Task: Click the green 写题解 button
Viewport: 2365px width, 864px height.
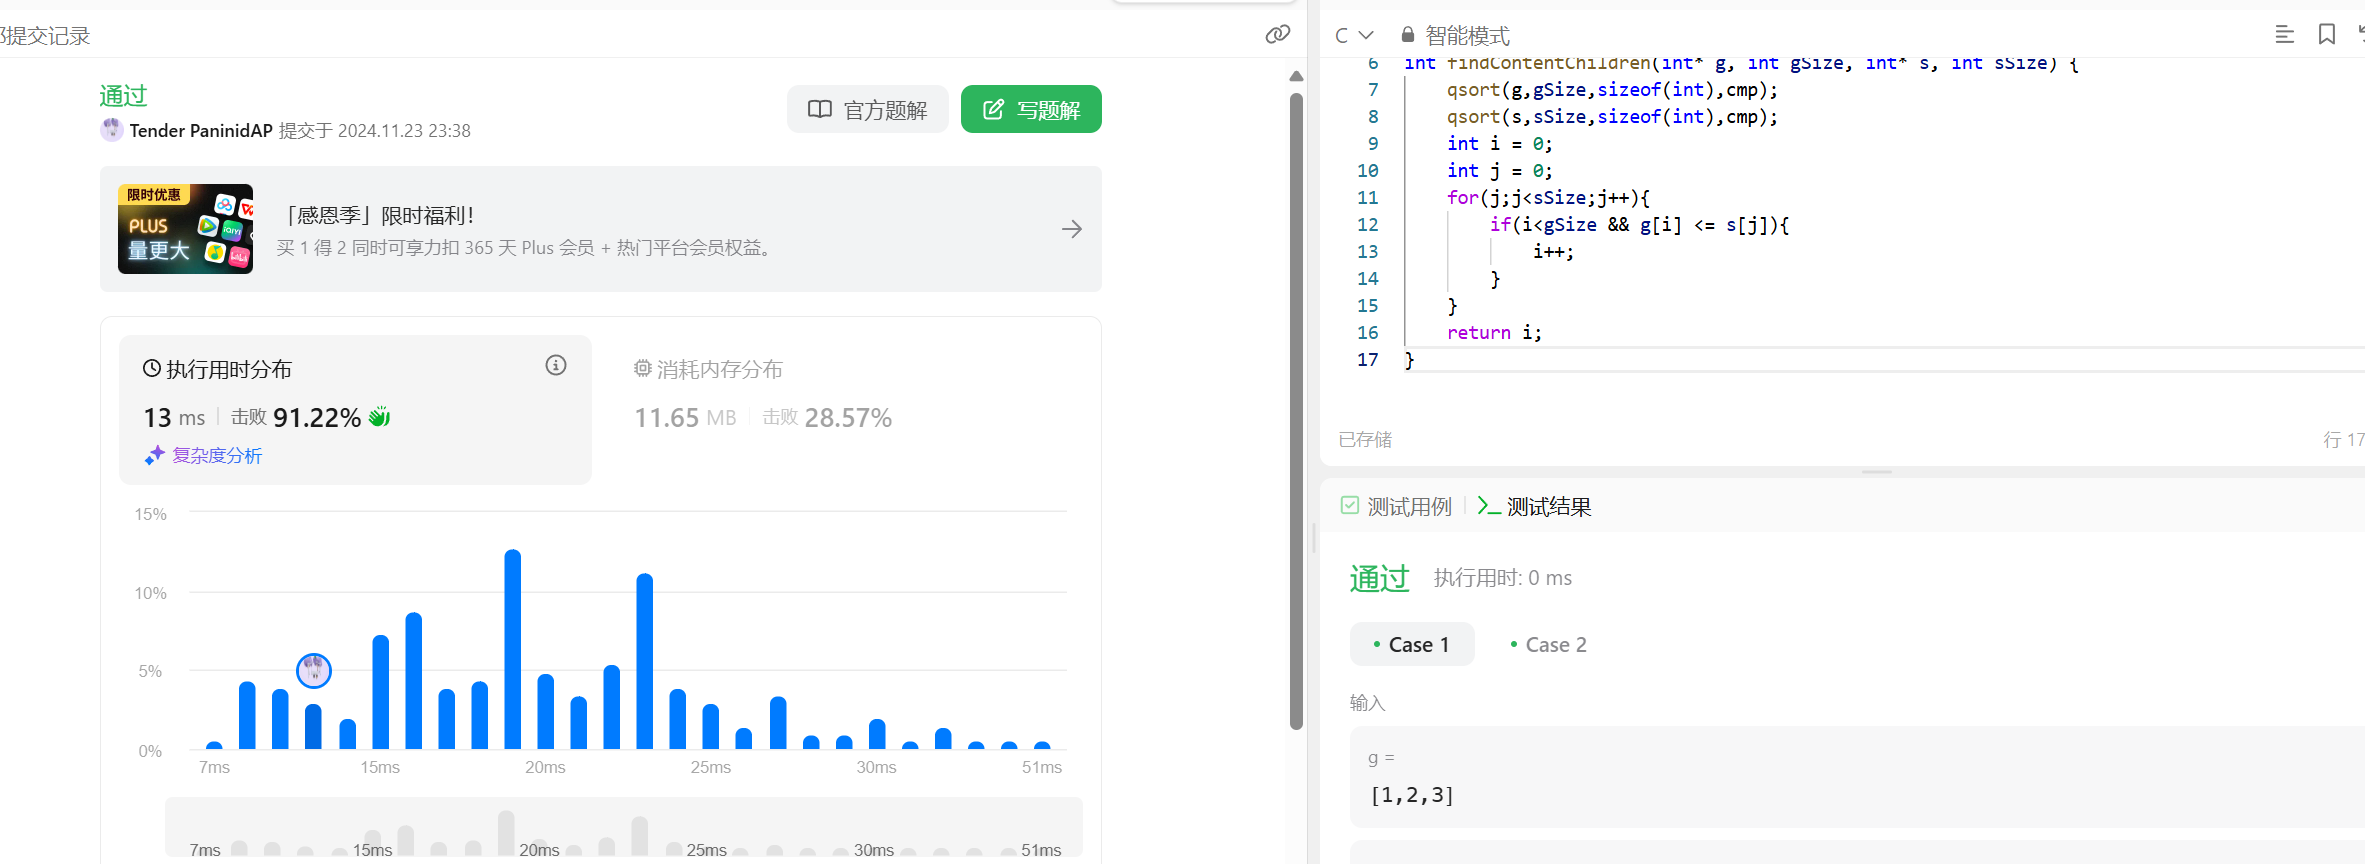Action: point(1031,109)
